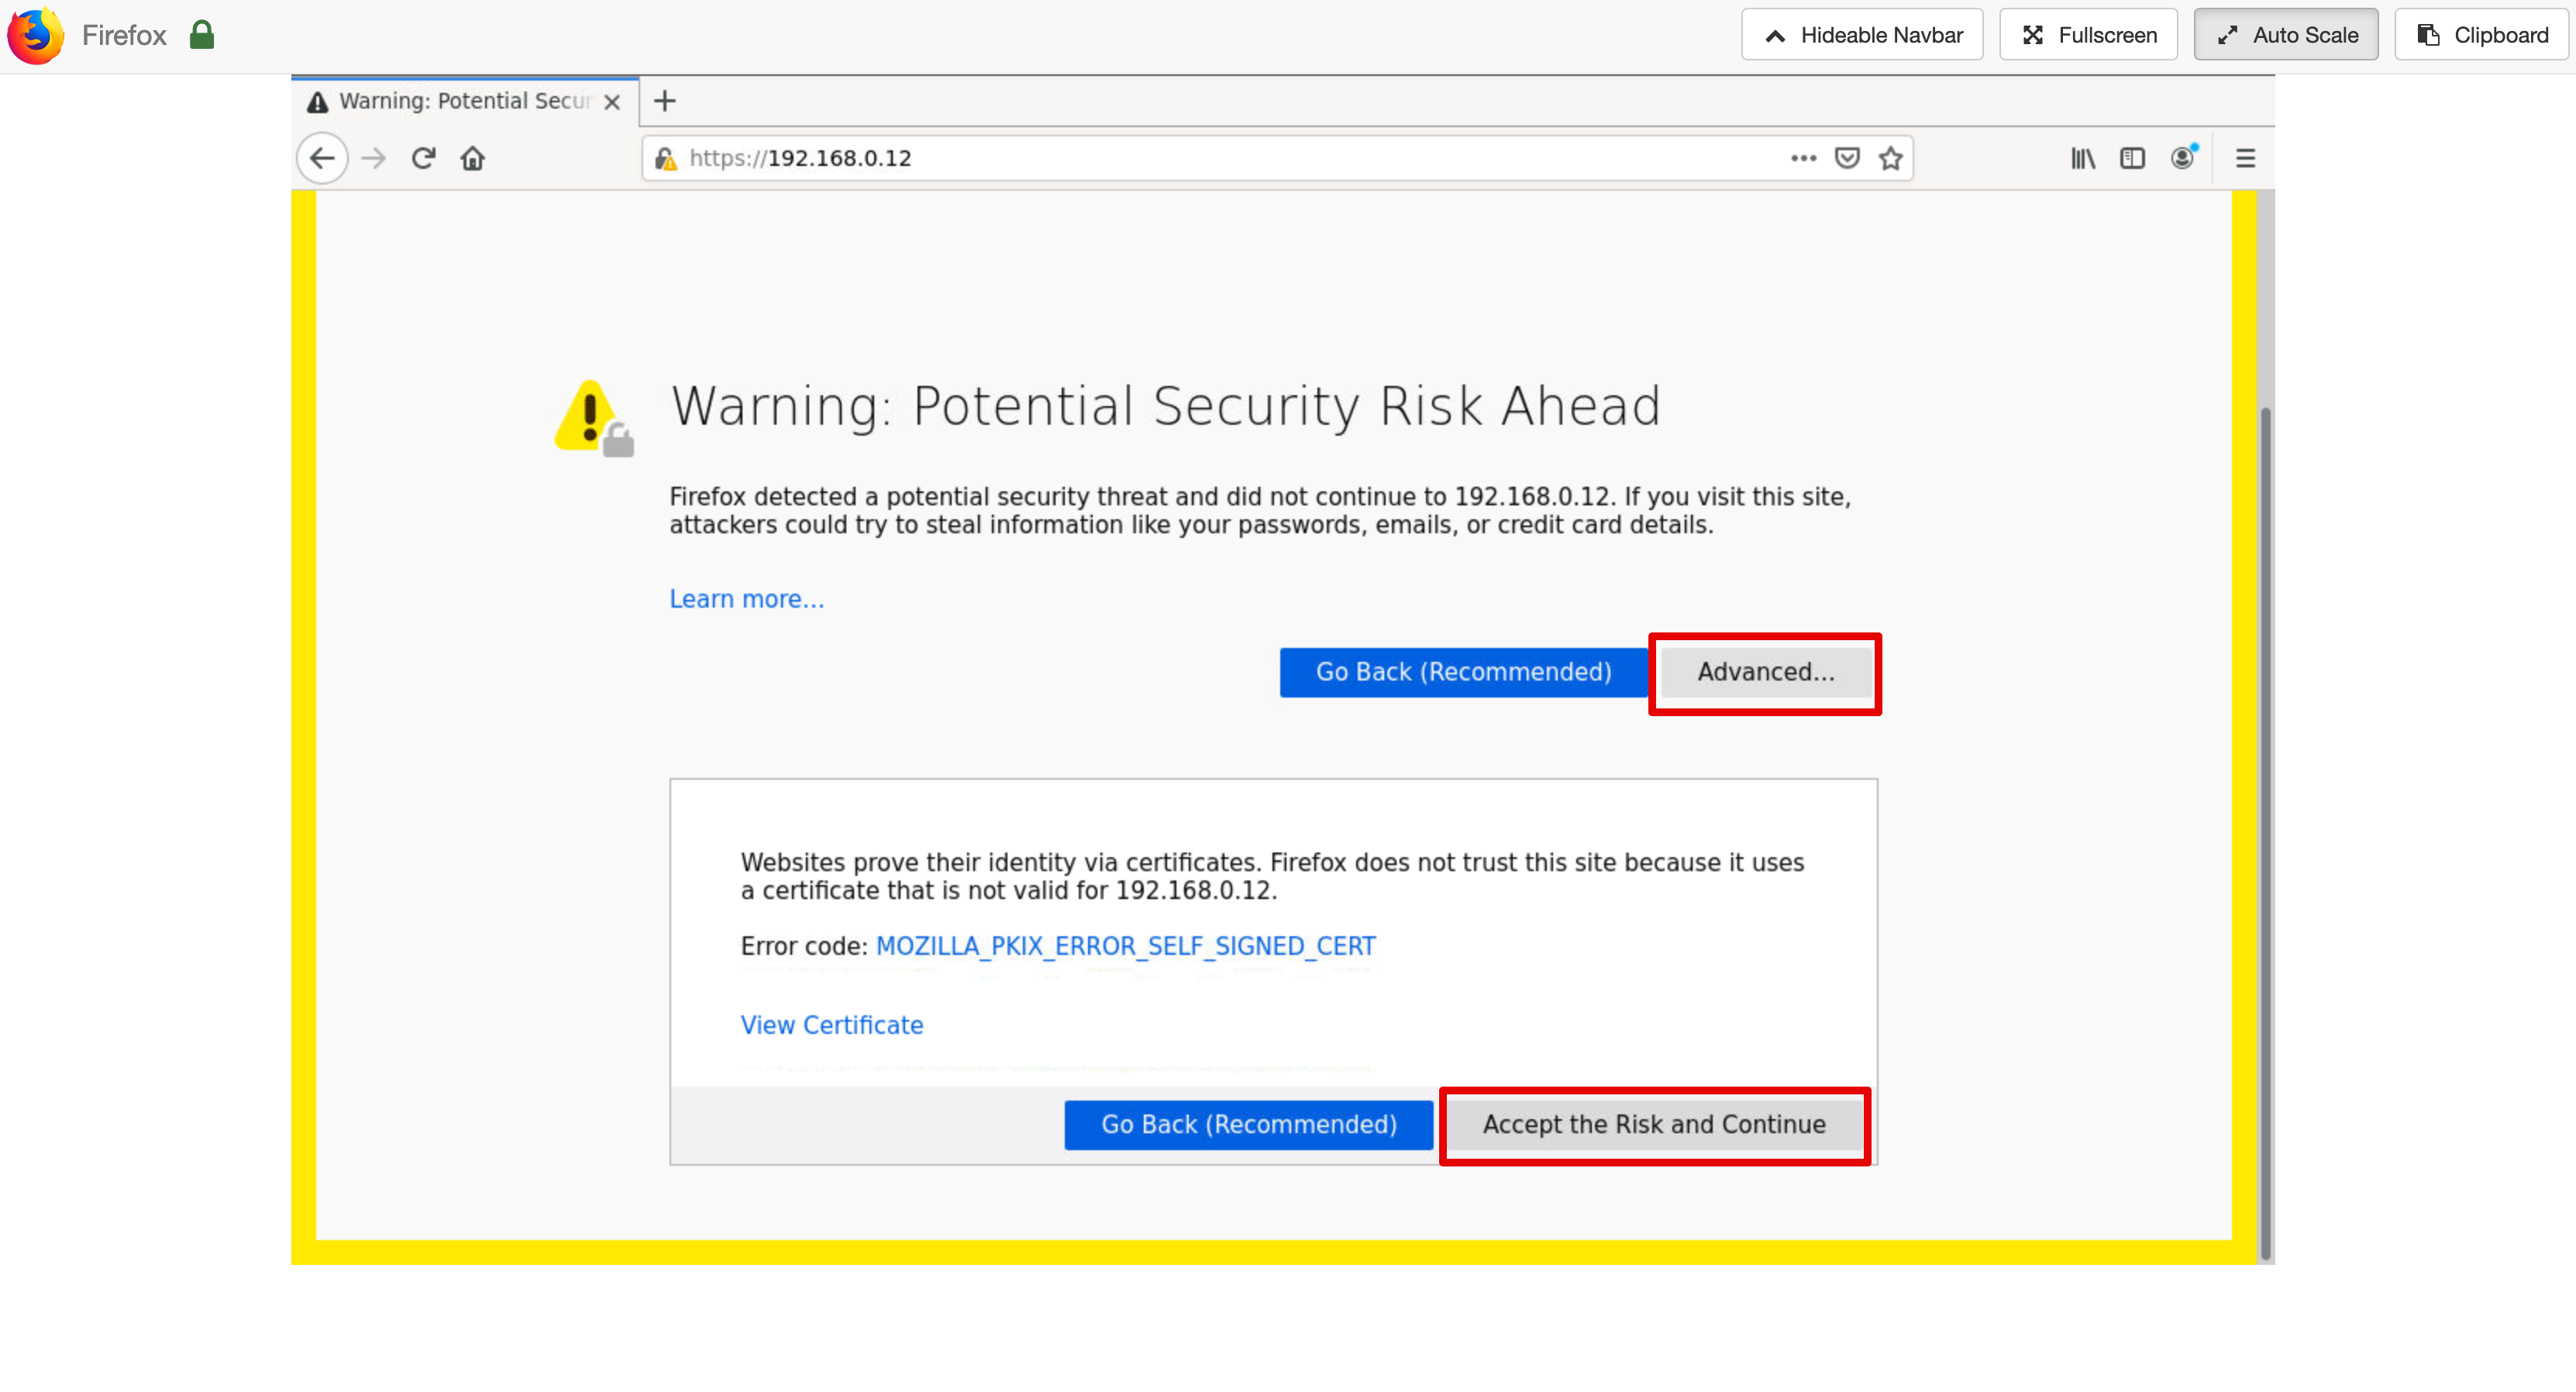Toggle Auto Scale option

(x=2286, y=35)
